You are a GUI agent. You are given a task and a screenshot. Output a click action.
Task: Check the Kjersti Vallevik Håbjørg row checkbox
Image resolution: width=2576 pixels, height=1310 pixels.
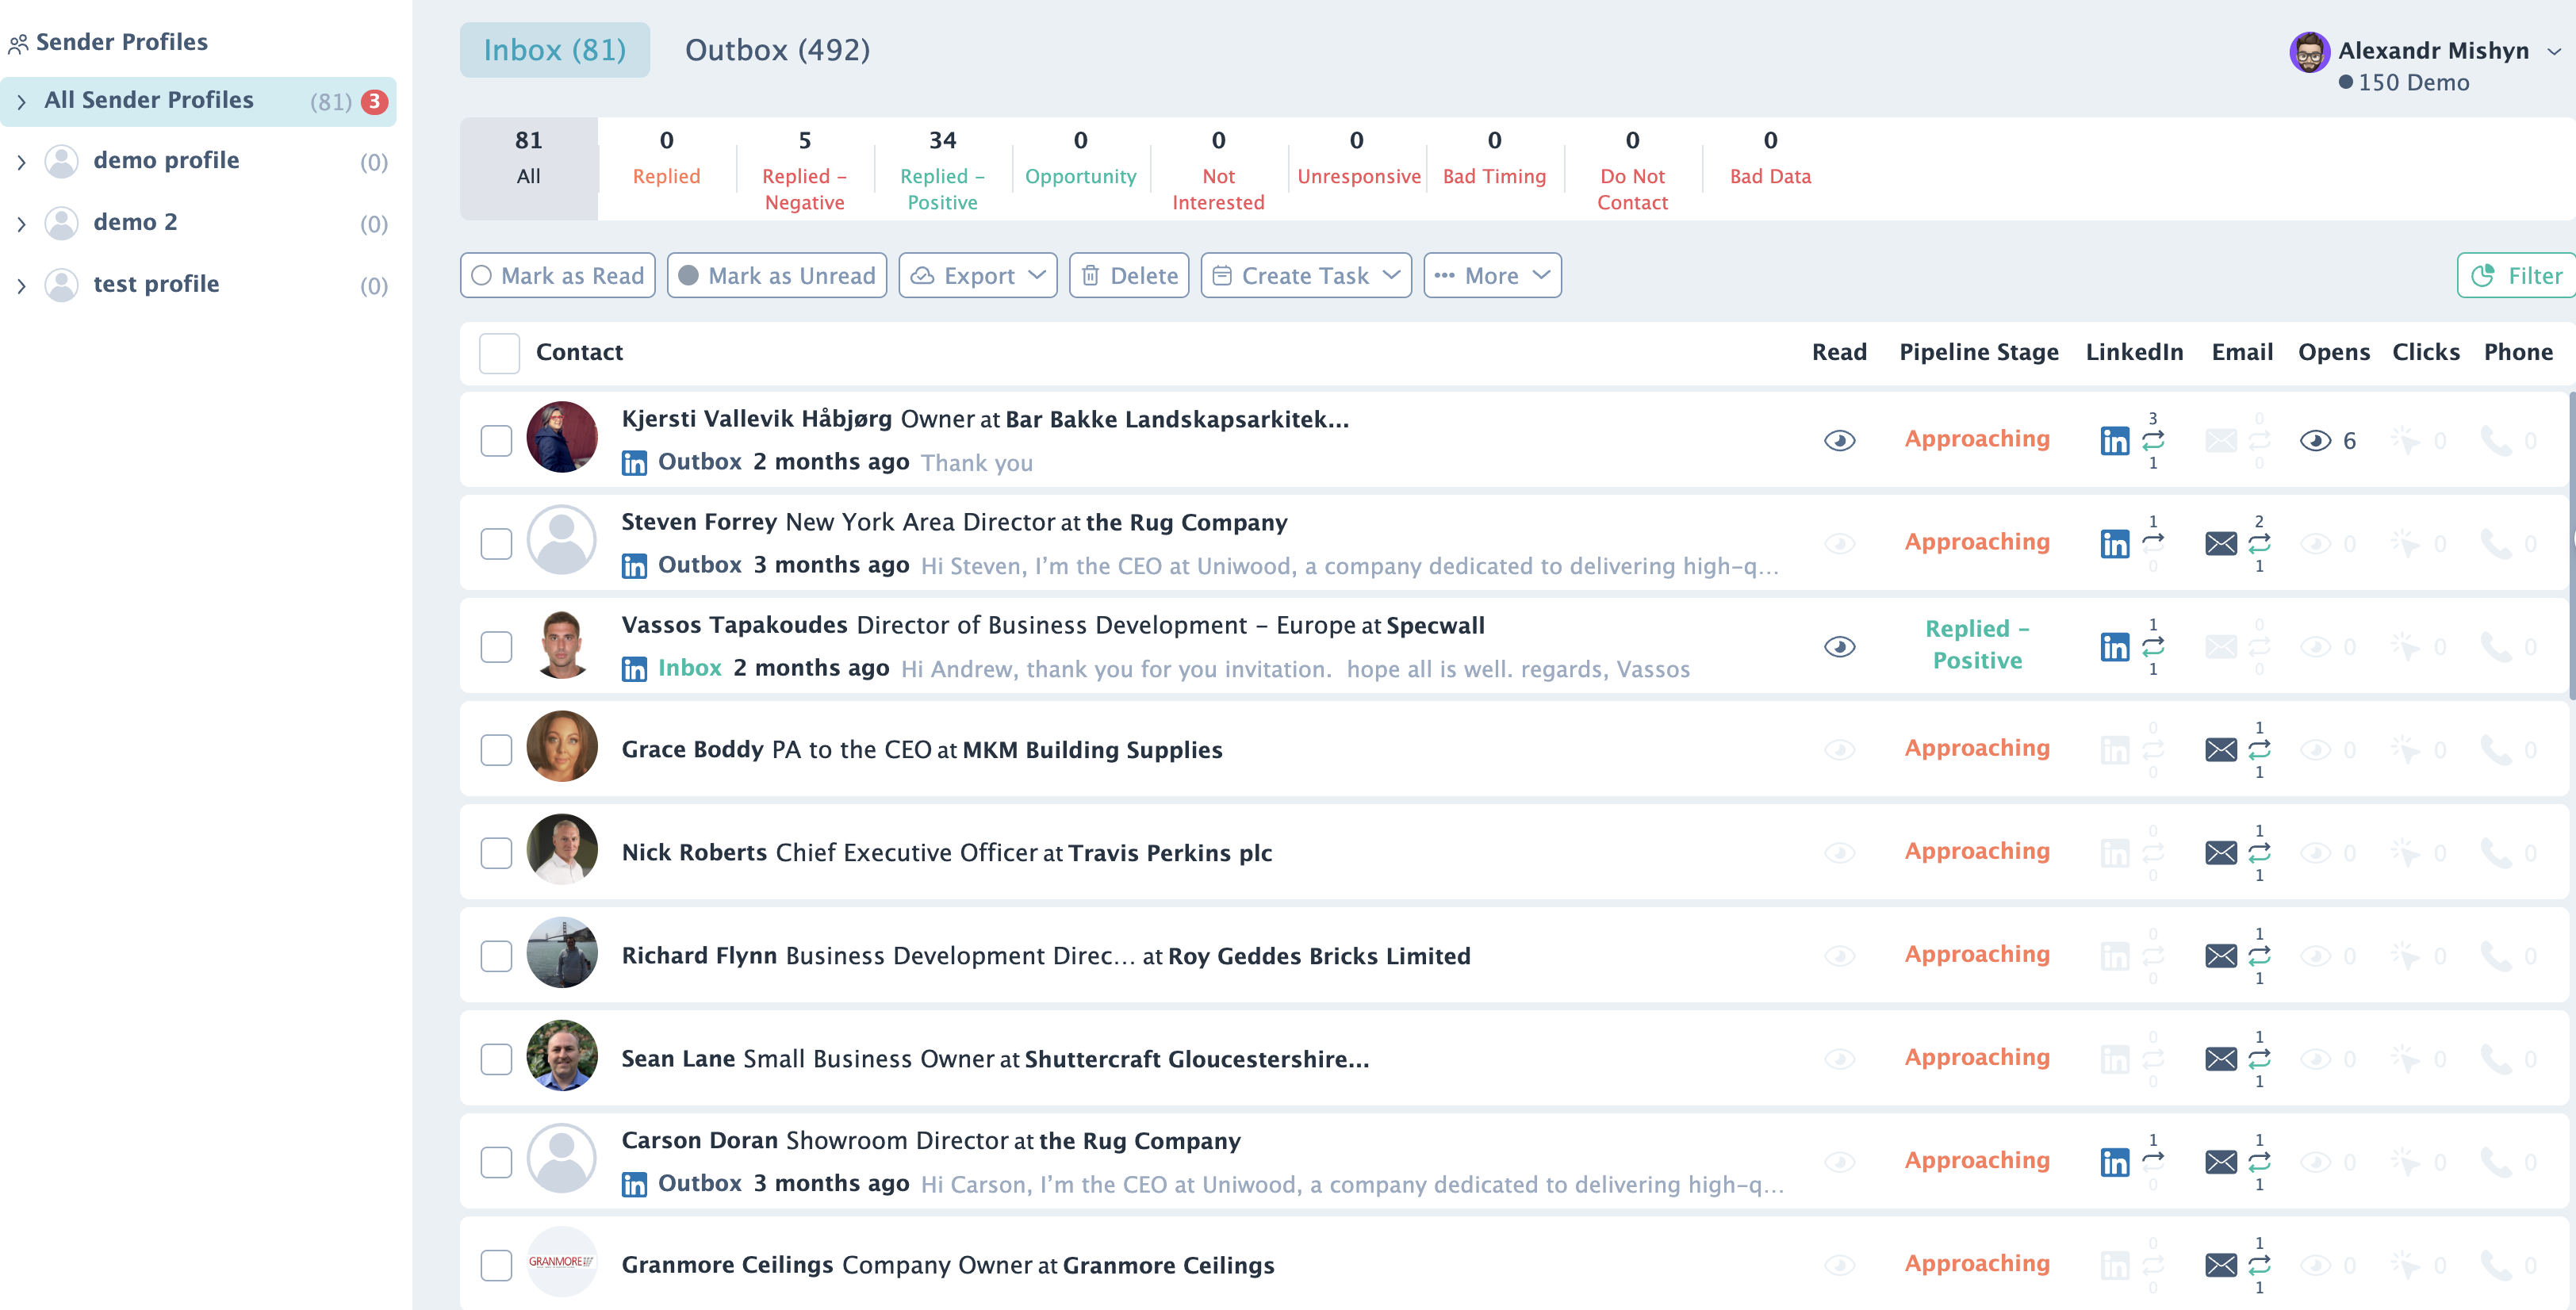(x=496, y=441)
